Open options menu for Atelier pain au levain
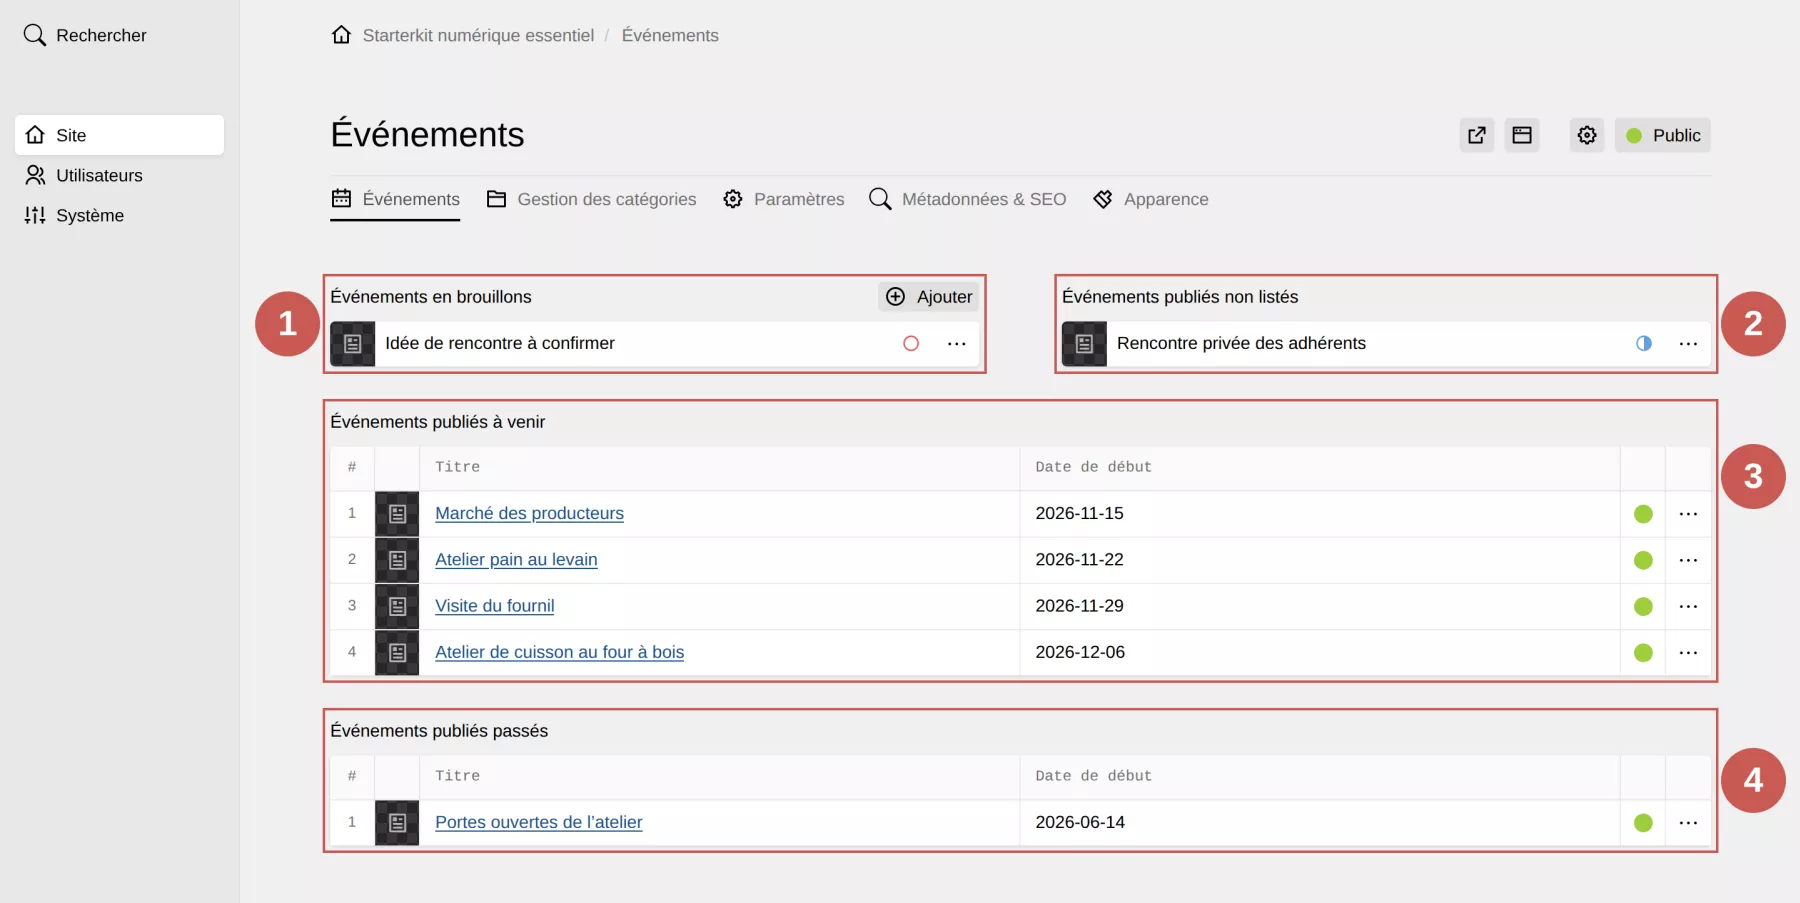1800x903 pixels. 1689,560
